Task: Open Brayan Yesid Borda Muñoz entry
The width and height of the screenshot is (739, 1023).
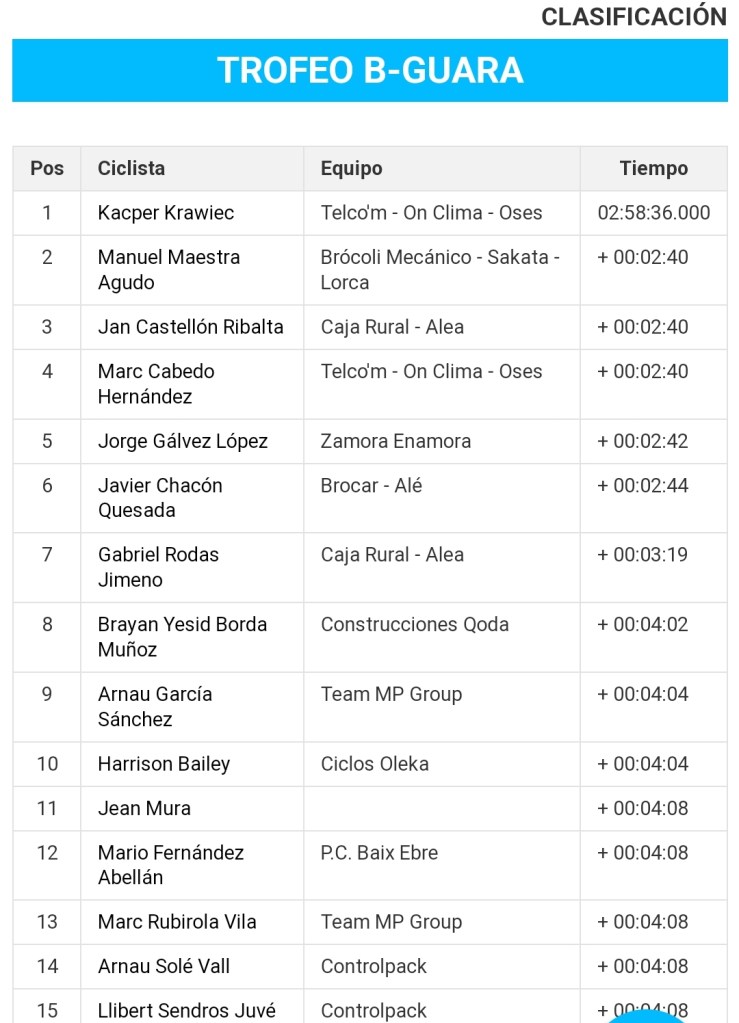Action: pos(182,637)
